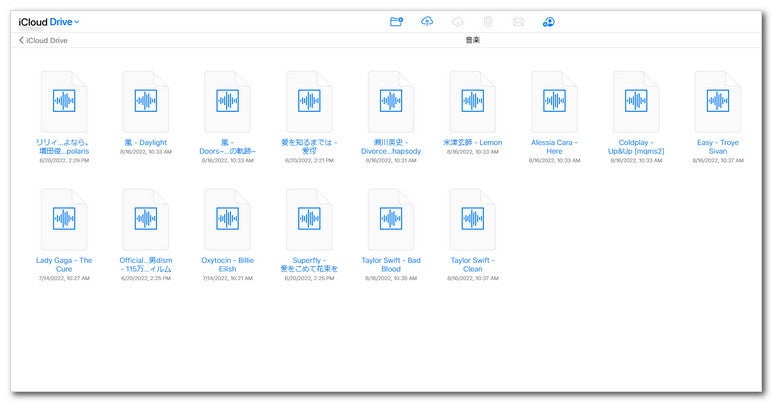Select audio file icon for 風 - Doors file
Image resolution: width=773 pixels, height=403 pixels.
(x=228, y=102)
